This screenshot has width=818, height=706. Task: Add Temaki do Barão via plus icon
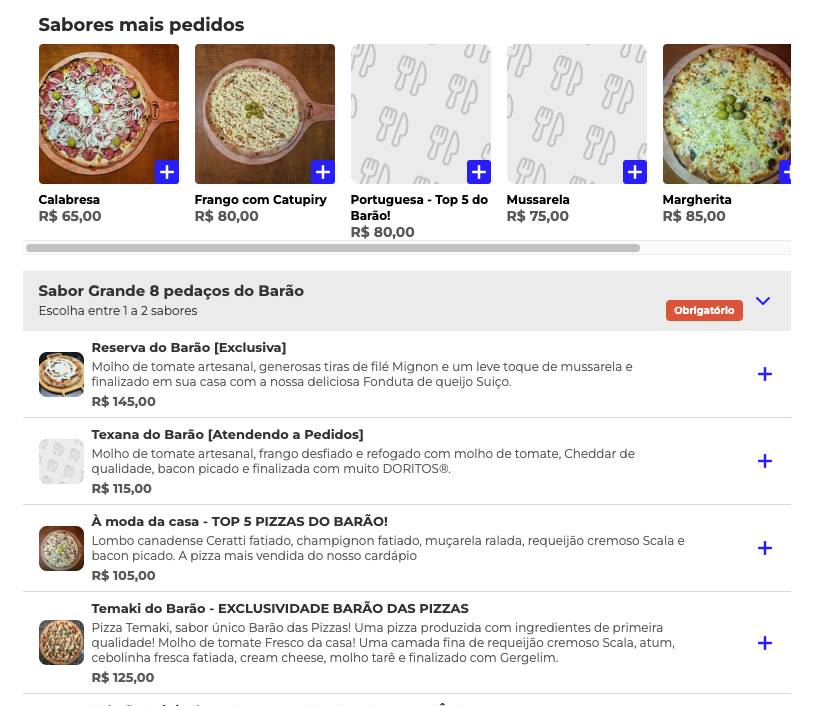(764, 645)
